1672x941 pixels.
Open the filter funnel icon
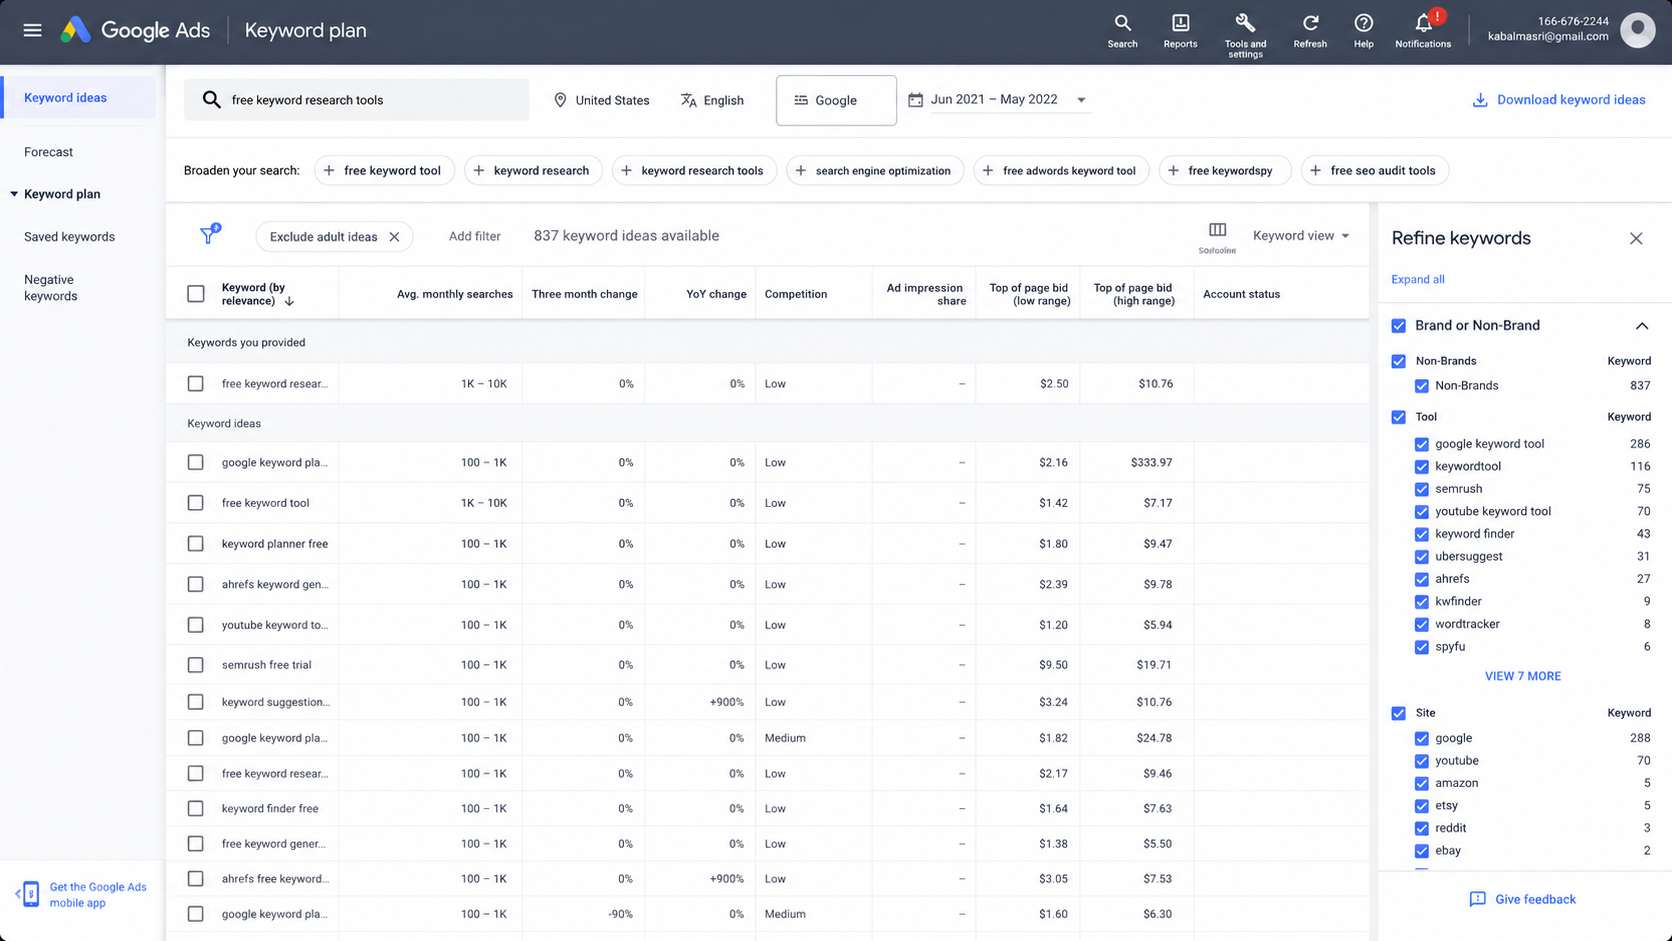(209, 235)
